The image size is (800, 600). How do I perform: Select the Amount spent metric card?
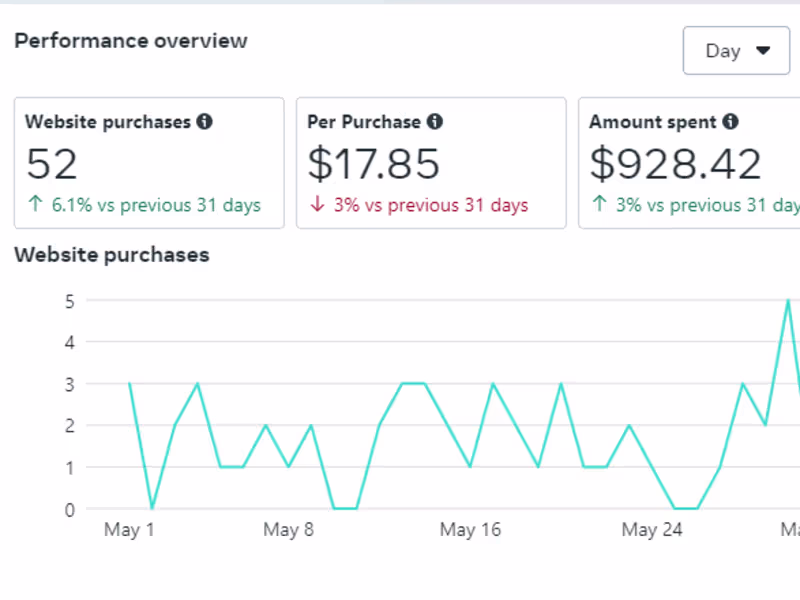point(690,162)
